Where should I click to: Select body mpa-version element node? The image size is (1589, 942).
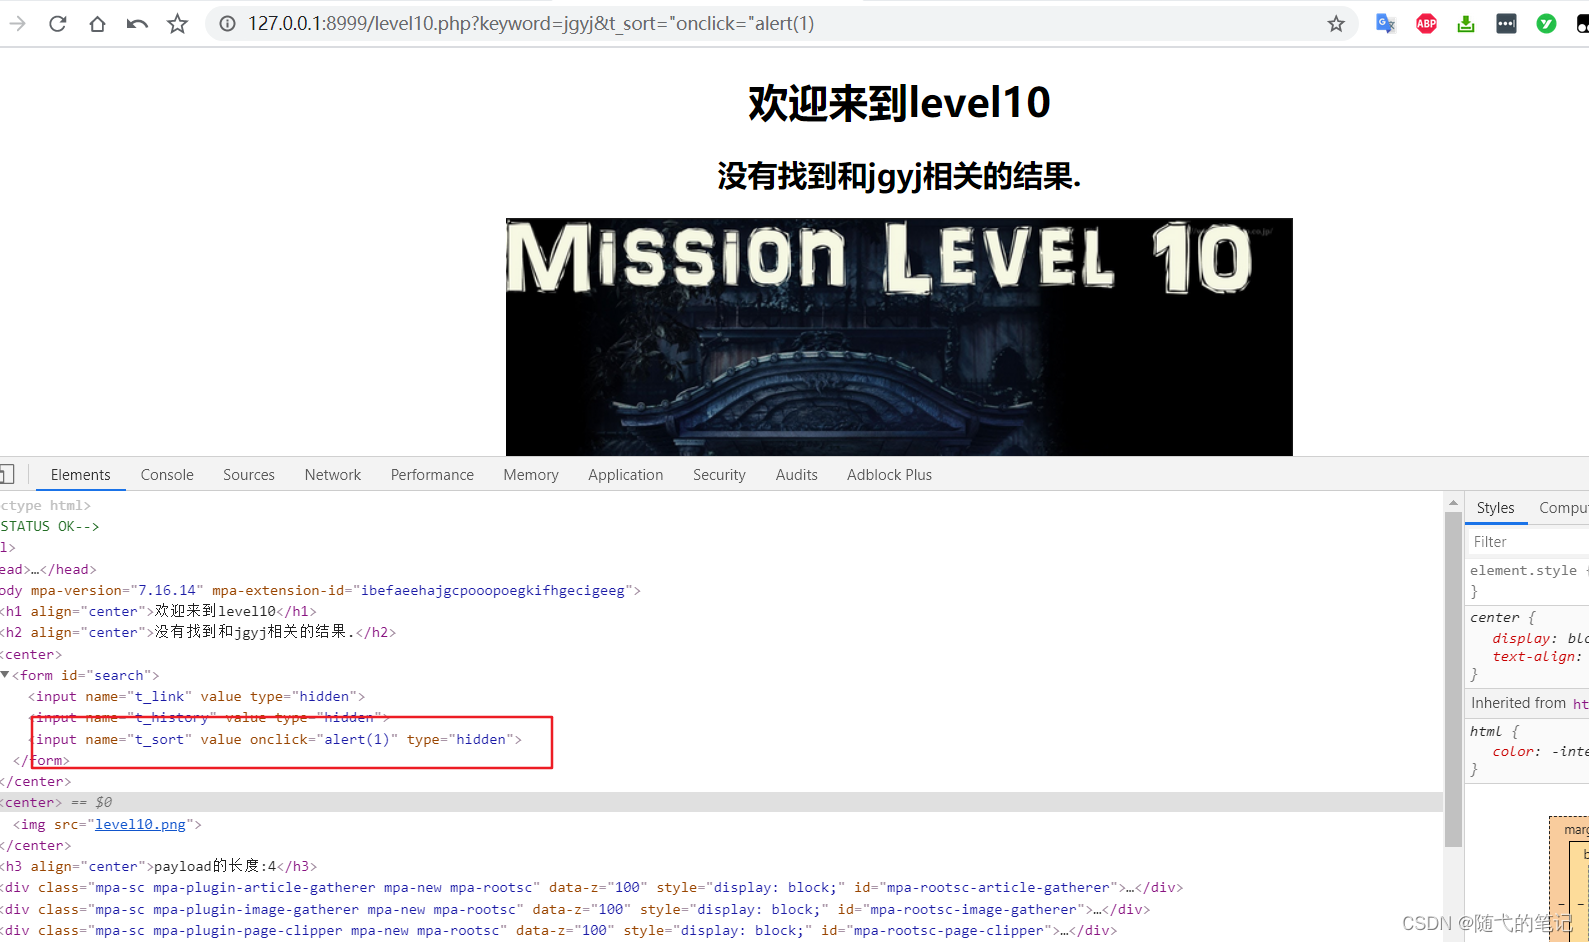point(320,590)
